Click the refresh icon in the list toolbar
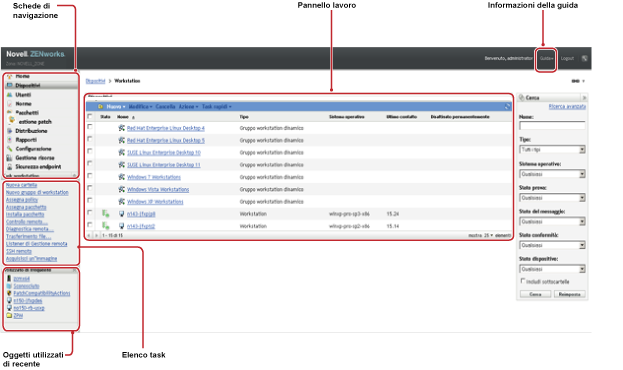This screenshot has width=623, height=370. [x=507, y=107]
